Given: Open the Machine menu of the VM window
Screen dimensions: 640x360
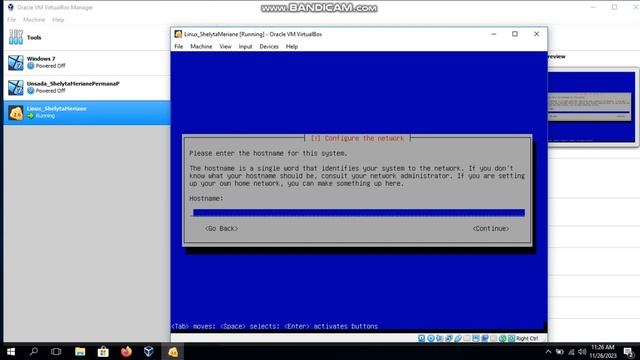Looking at the screenshot, I should [x=201, y=47].
